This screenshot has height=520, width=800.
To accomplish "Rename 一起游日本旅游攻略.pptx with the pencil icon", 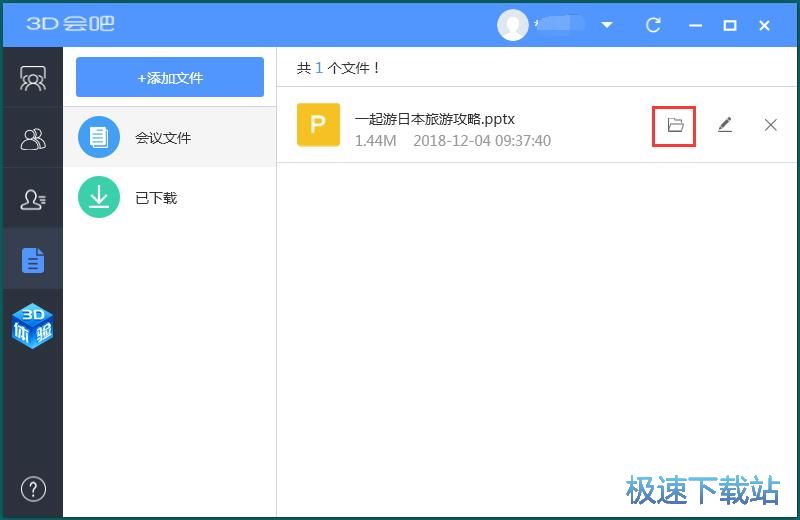I will pos(724,125).
